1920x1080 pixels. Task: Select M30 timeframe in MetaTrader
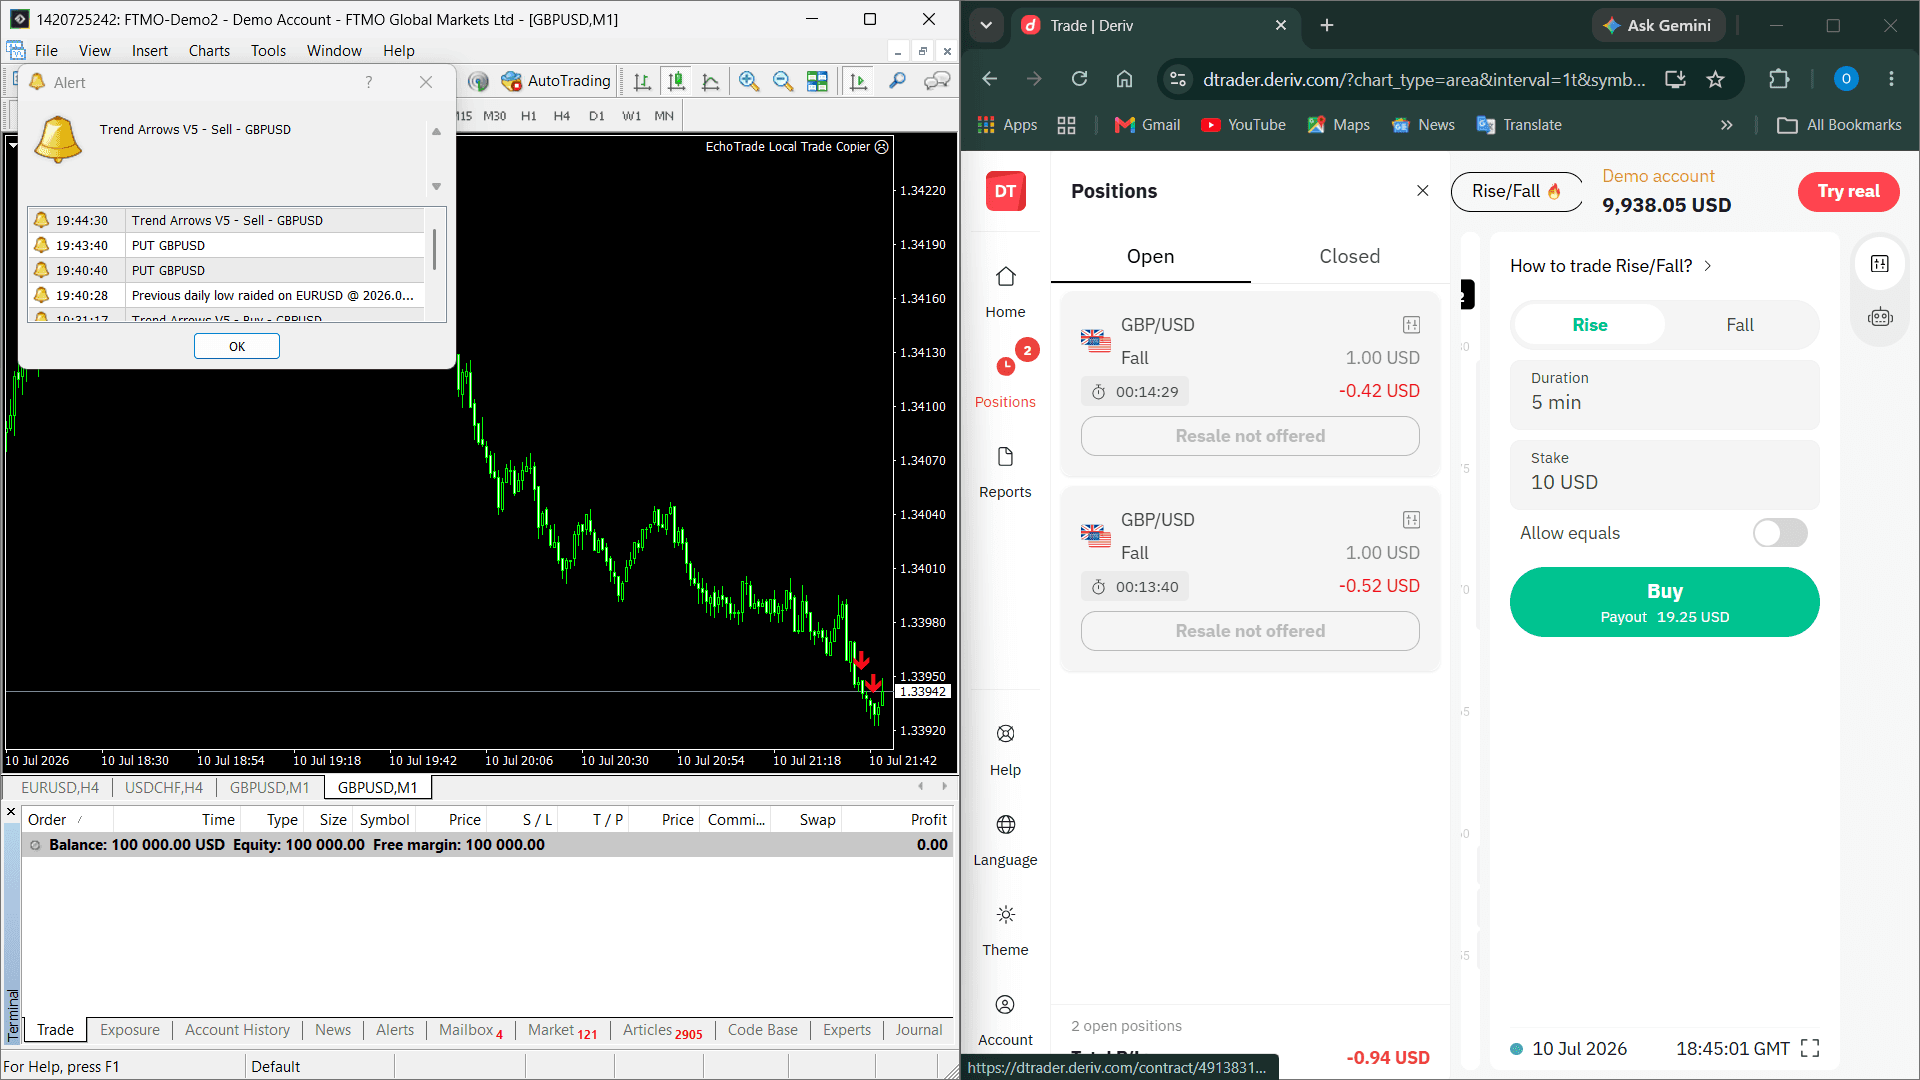[x=494, y=116]
